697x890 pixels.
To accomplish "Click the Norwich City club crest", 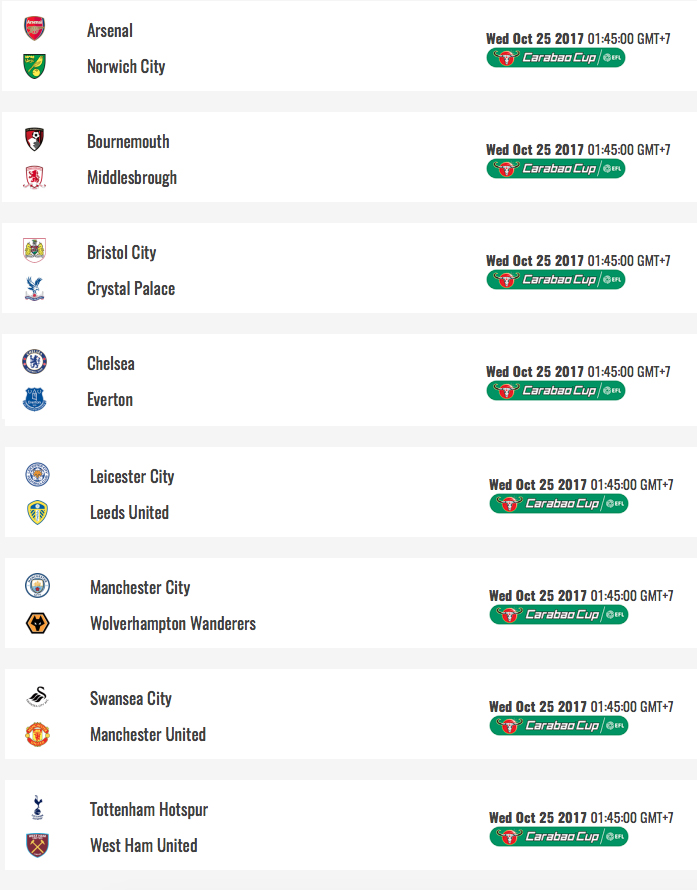I will click(35, 67).
